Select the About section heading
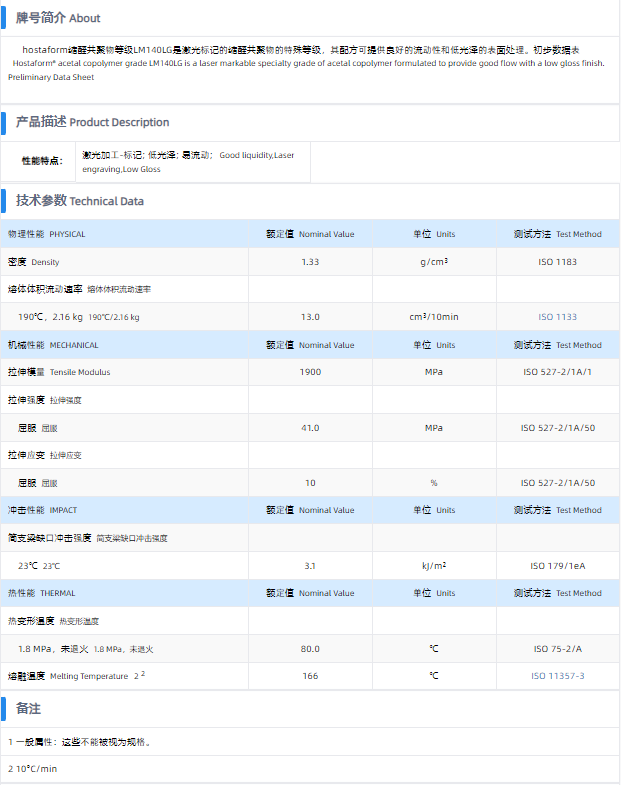The image size is (621, 785). [x=58, y=18]
